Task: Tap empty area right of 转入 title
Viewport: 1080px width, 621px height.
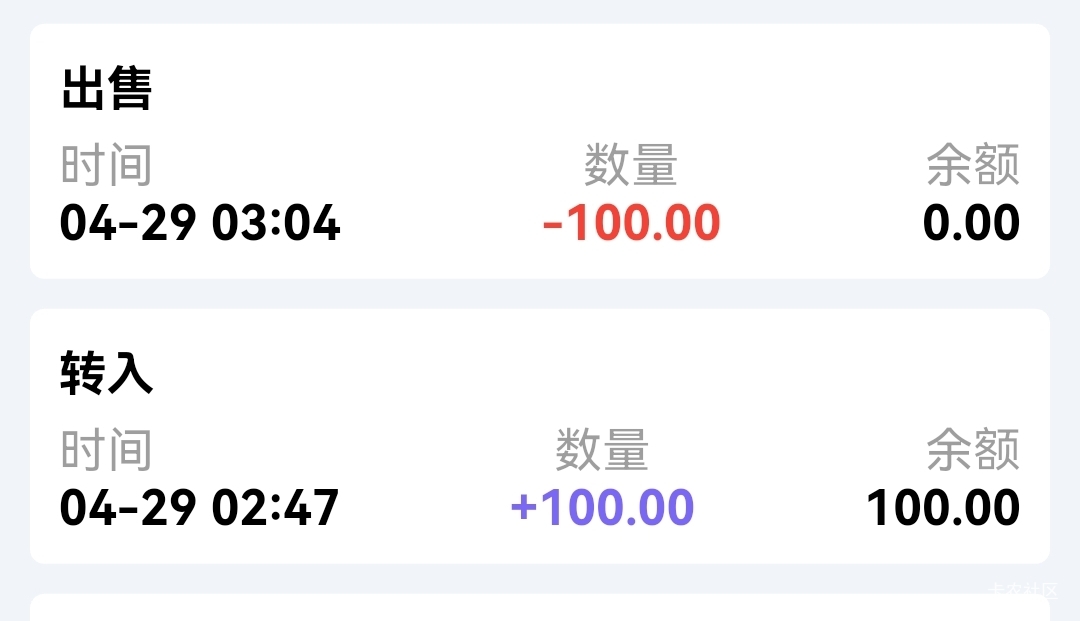Action: [600, 374]
